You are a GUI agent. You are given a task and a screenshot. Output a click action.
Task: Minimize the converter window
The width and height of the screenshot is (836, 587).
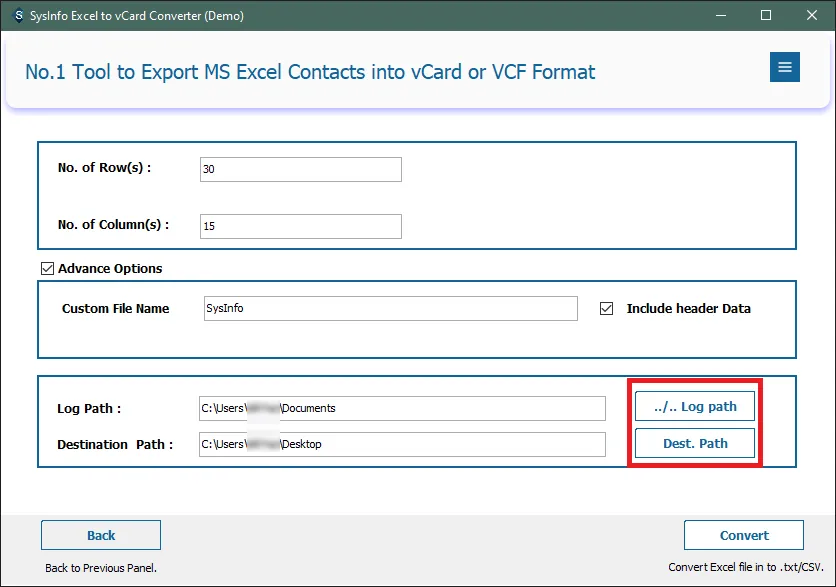[719, 16]
